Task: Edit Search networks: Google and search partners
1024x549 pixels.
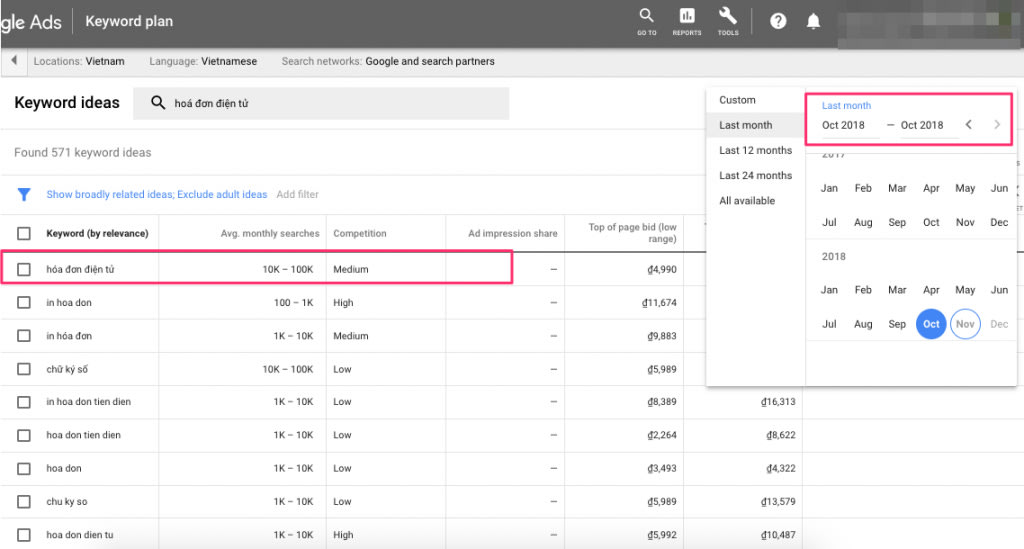Action: pos(388,61)
